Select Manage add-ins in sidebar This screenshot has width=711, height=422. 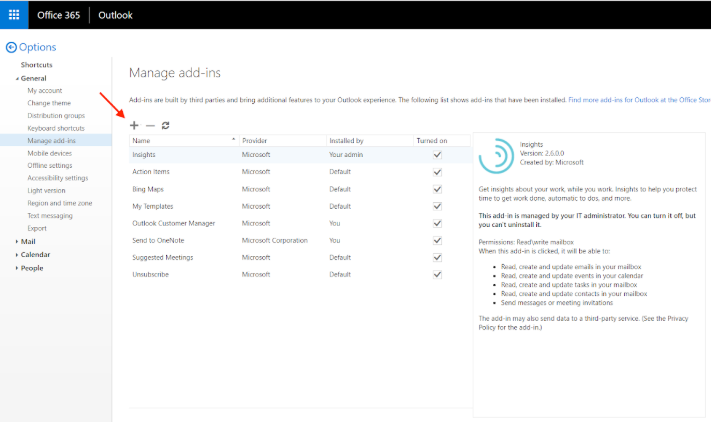coord(56,141)
